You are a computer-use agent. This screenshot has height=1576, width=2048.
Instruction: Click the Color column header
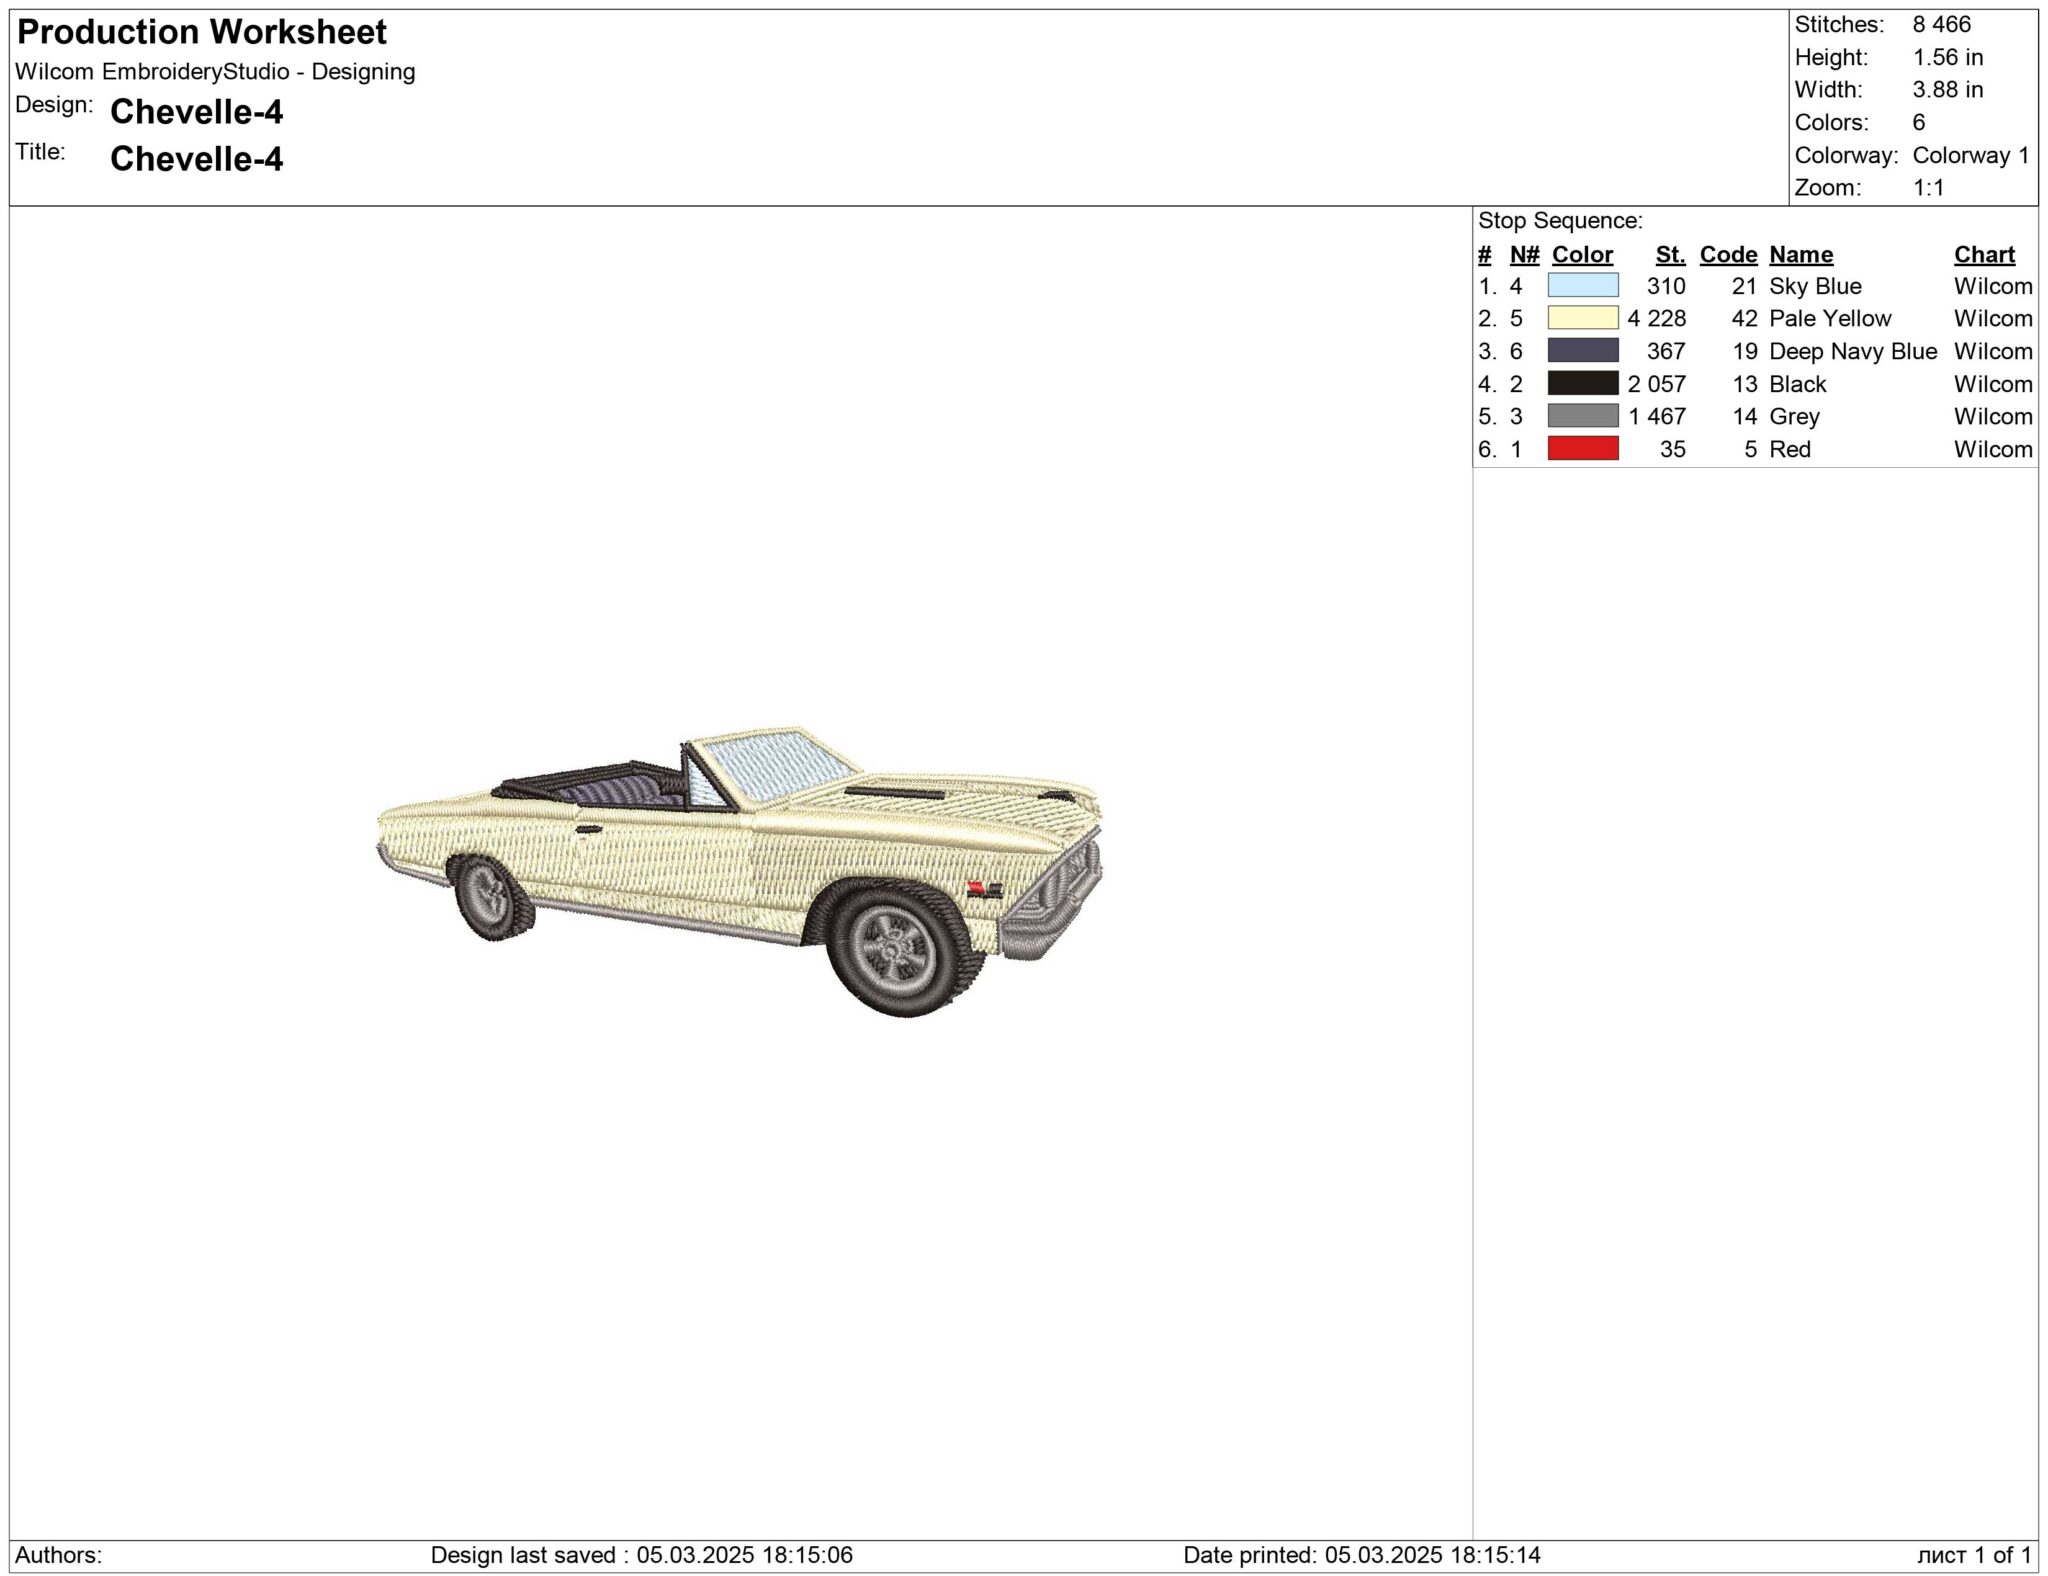click(1582, 255)
